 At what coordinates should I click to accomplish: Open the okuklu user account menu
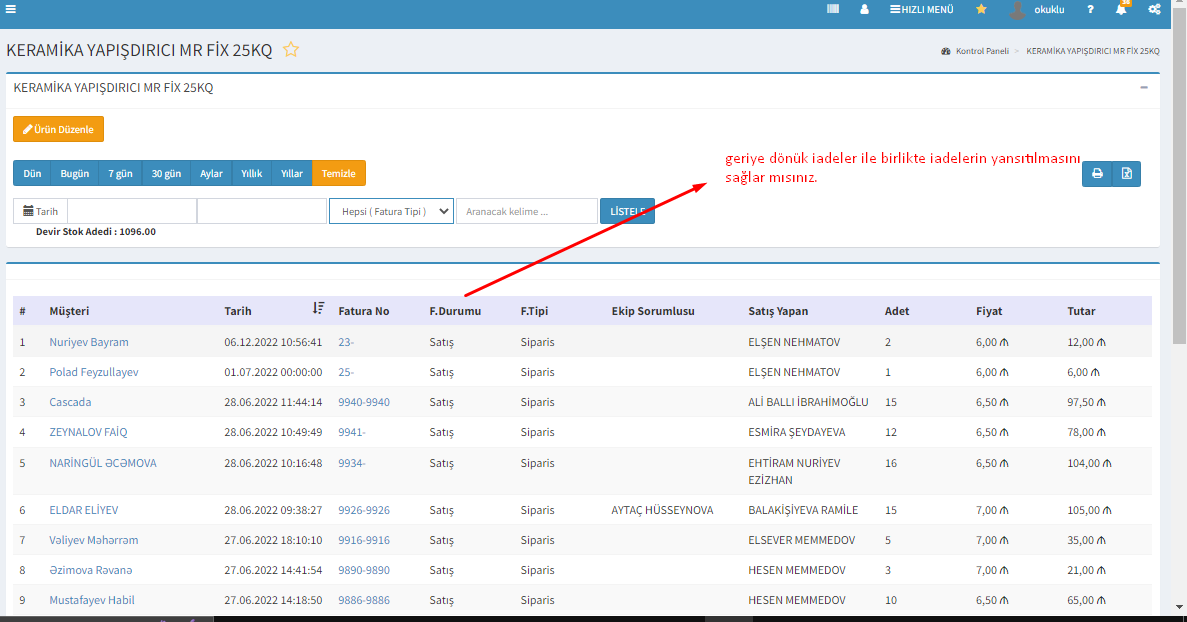point(1036,9)
